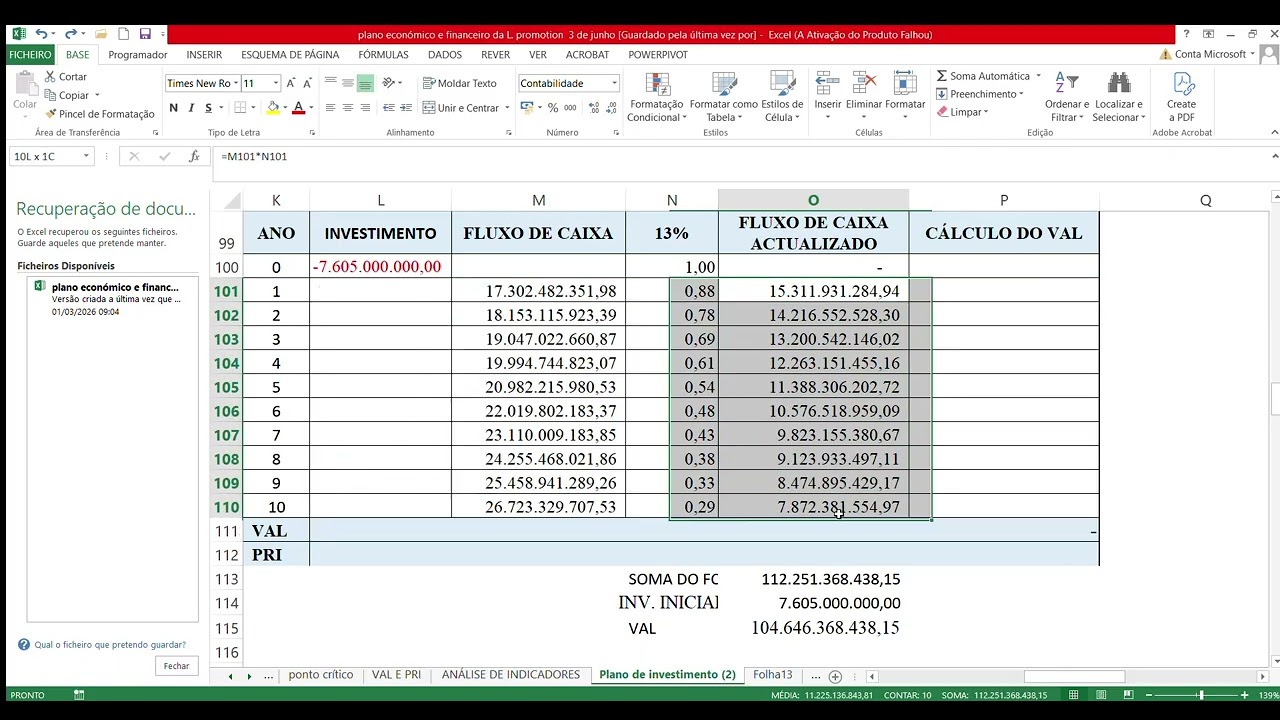Open the 'Qual o ficheiro que pretende guardar?' help link

click(x=110, y=645)
